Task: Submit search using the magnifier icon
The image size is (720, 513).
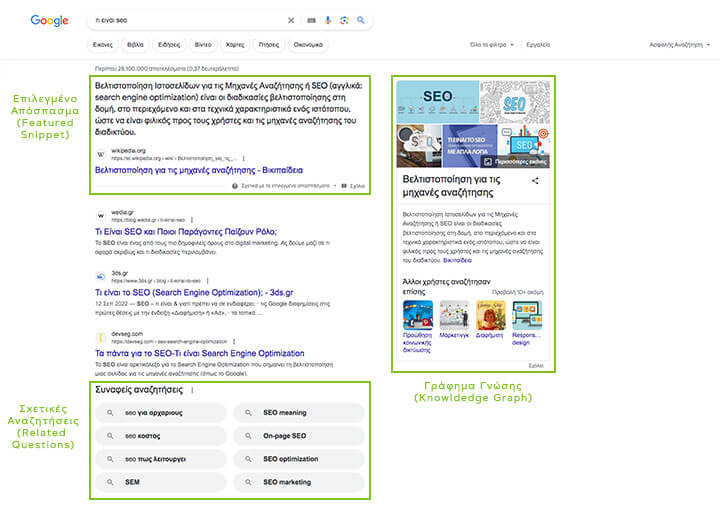Action: [360, 20]
